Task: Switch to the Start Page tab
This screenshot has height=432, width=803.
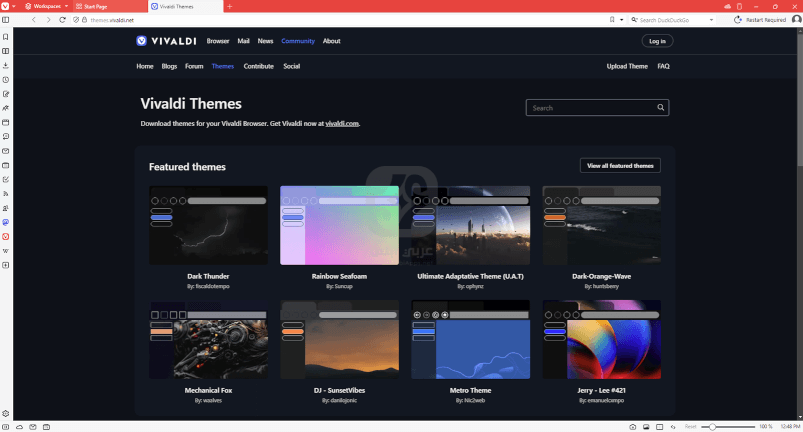Action: pos(110,7)
